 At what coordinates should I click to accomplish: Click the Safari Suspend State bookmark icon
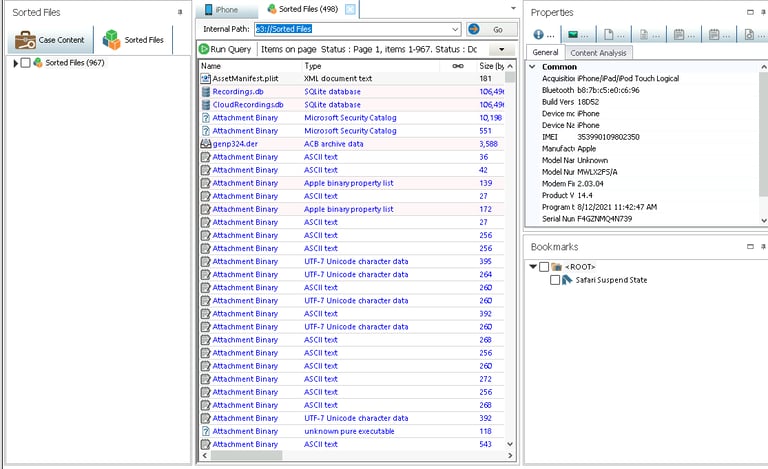(x=567, y=280)
